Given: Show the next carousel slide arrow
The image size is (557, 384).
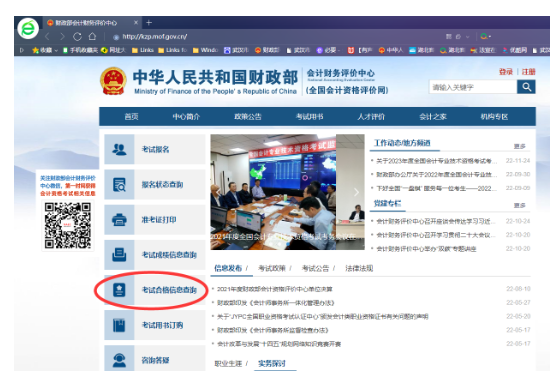Looking at the screenshot, I should click(356, 192).
